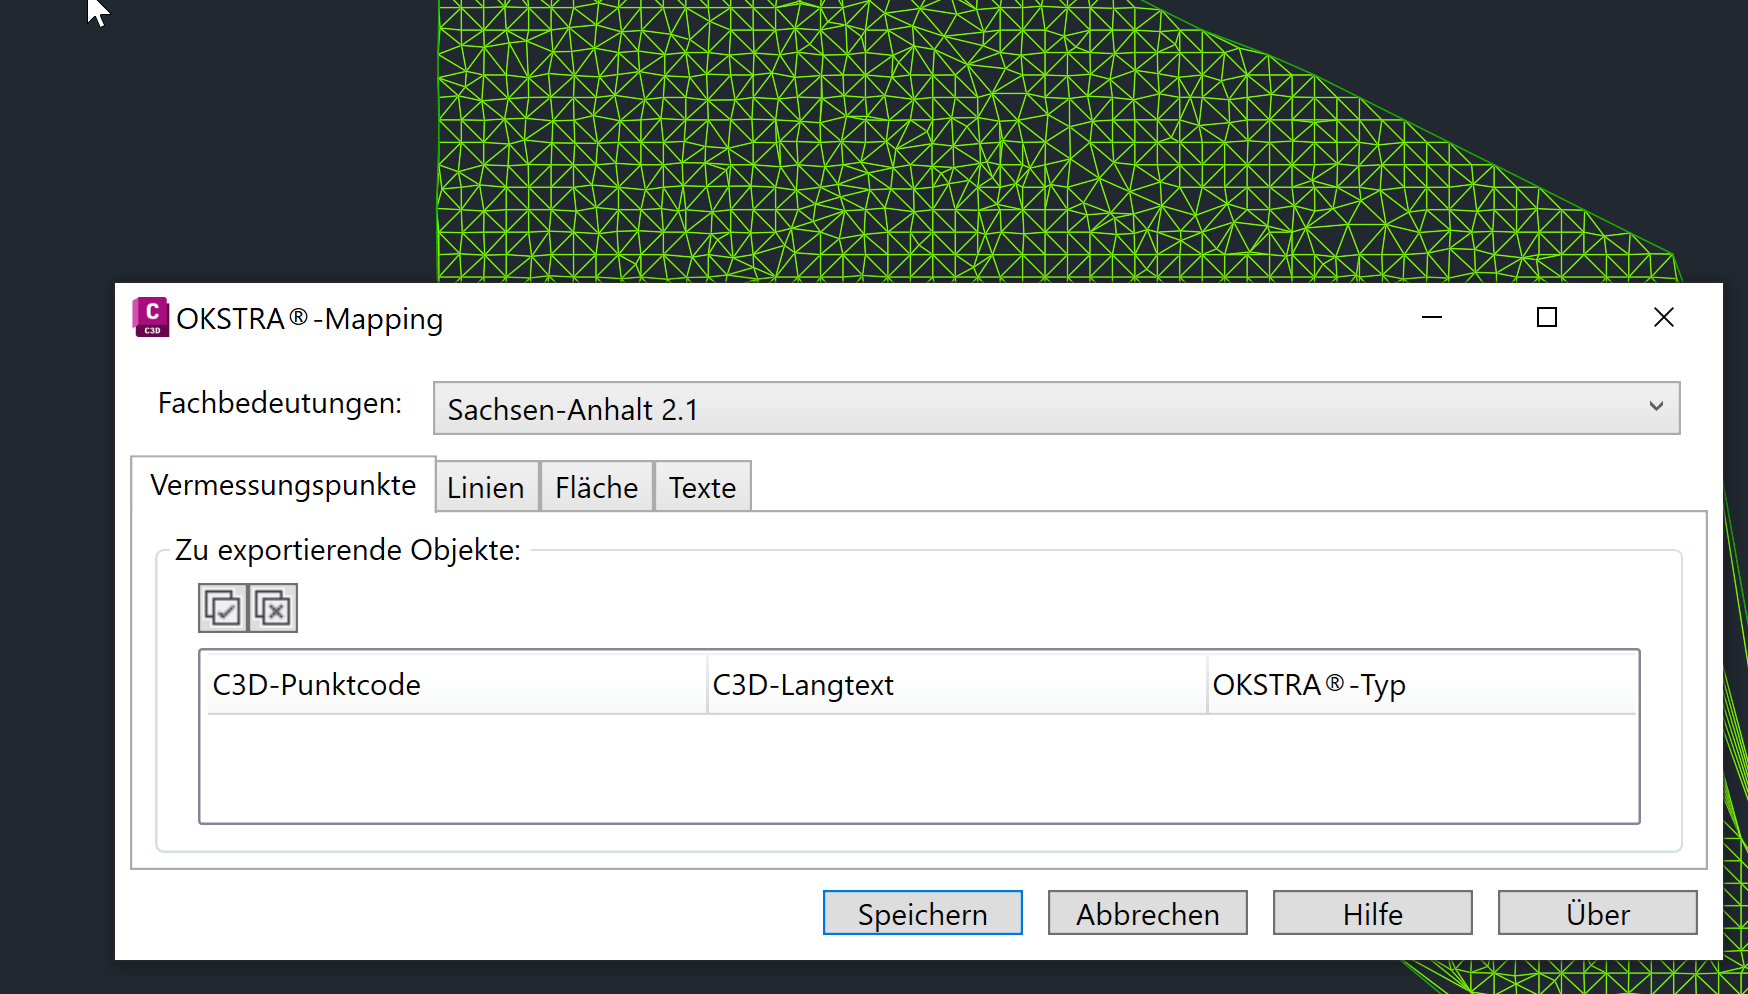Click the Speichern button
1748x994 pixels.
coord(922,913)
